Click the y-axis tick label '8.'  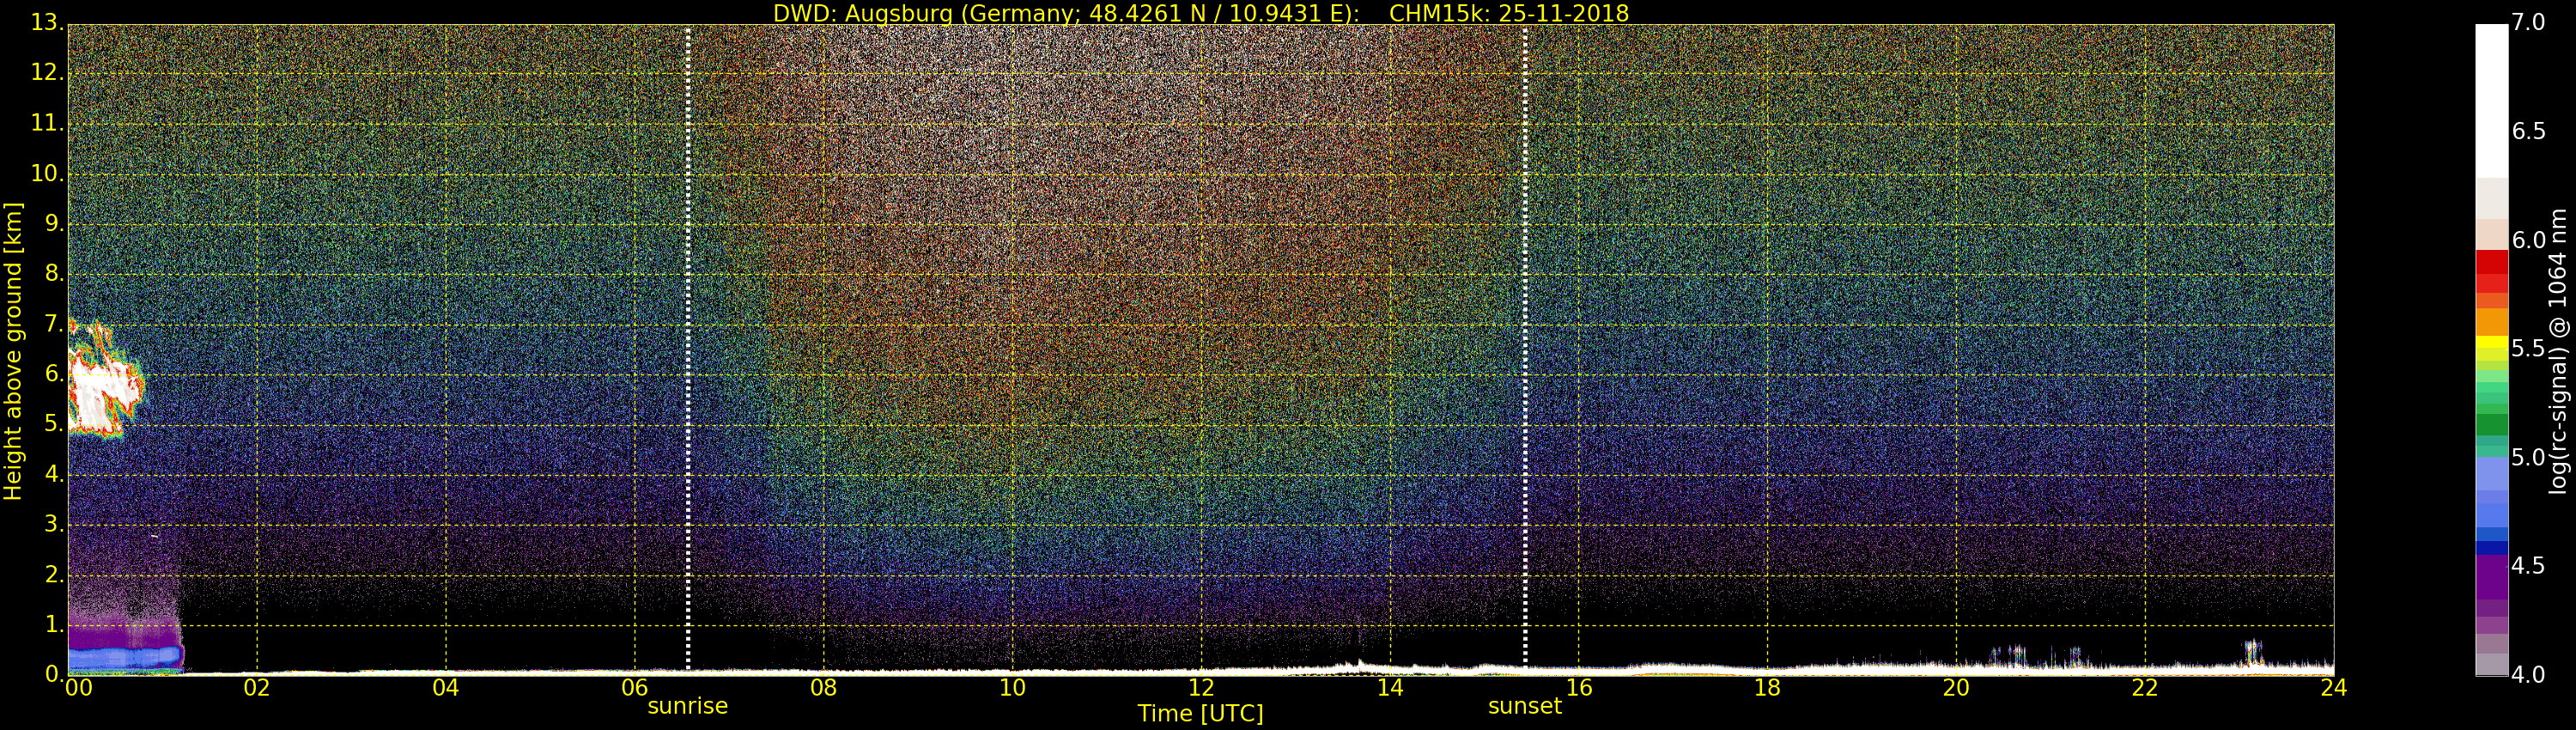coord(54,274)
